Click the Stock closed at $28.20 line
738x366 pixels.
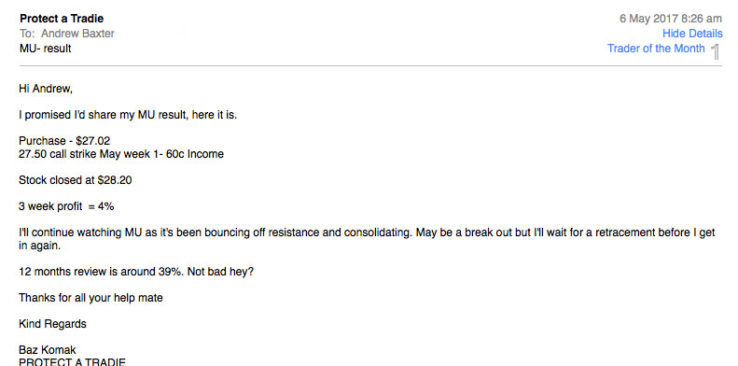pos(75,180)
